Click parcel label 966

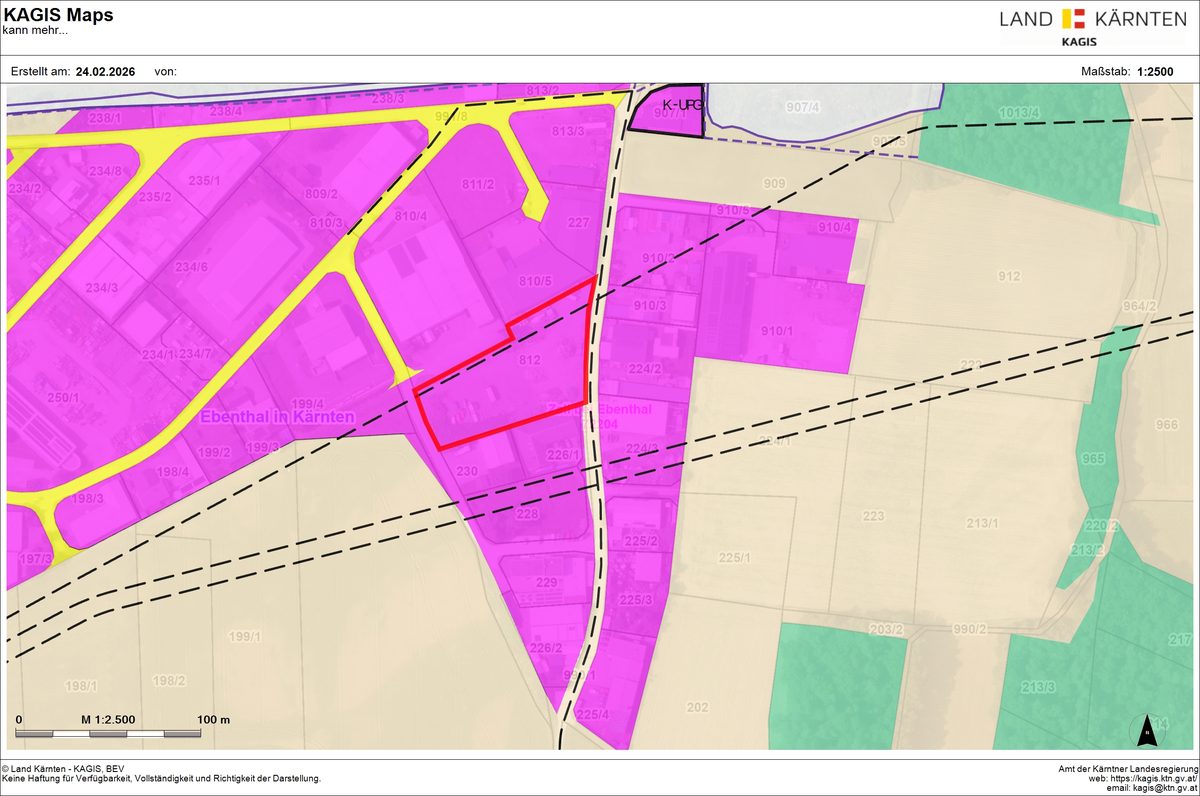pyautogui.click(x=1166, y=425)
